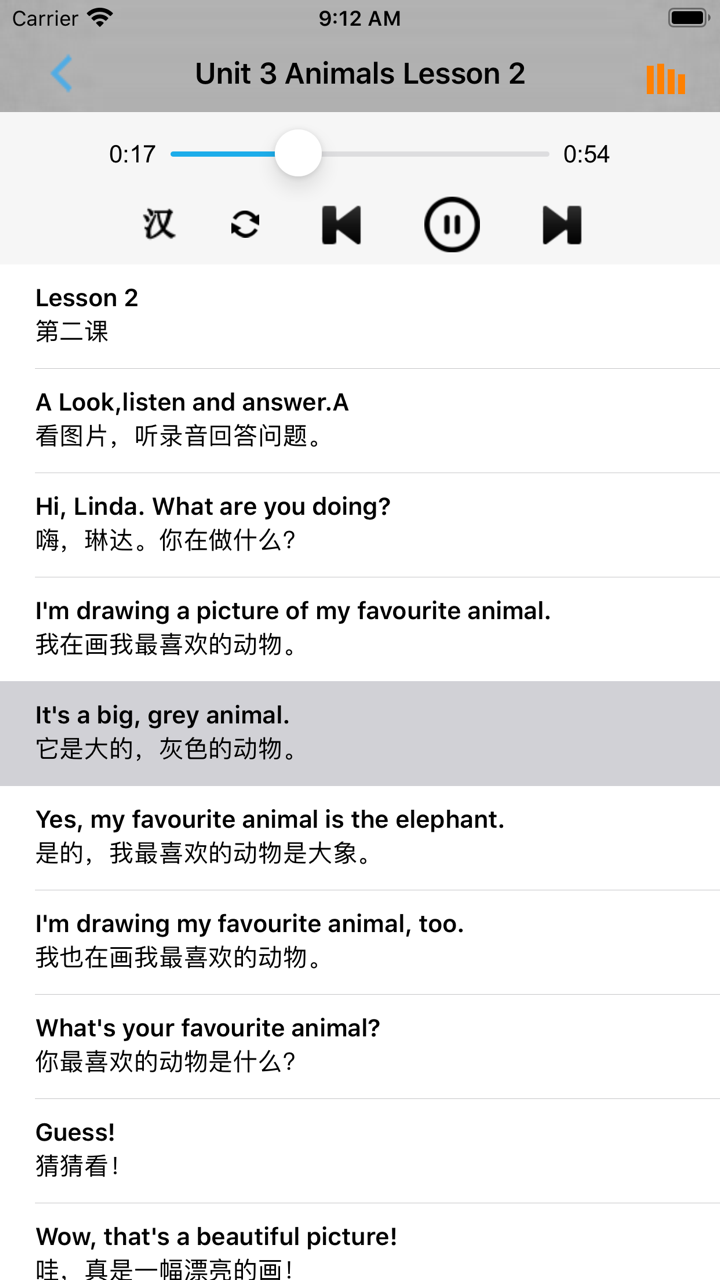Click the battery icon in status bar
The width and height of the screenshot is (720, 1280).
pos(688,18)
